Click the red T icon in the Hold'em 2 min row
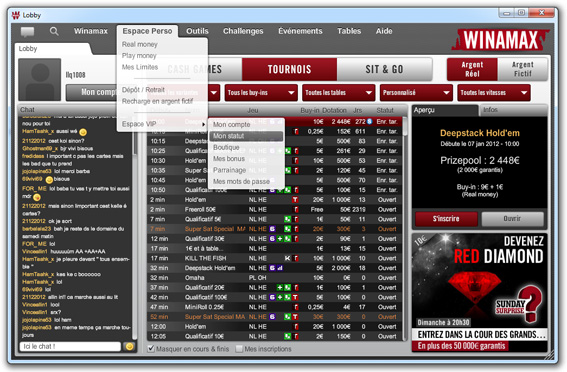Viewport: 567px width, 372px height. (295, 200)
